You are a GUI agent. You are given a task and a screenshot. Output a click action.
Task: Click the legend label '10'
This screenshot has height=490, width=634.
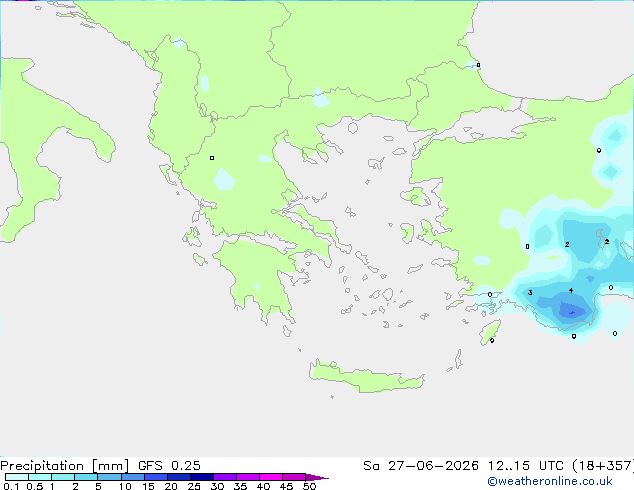[x=125, y=486]
